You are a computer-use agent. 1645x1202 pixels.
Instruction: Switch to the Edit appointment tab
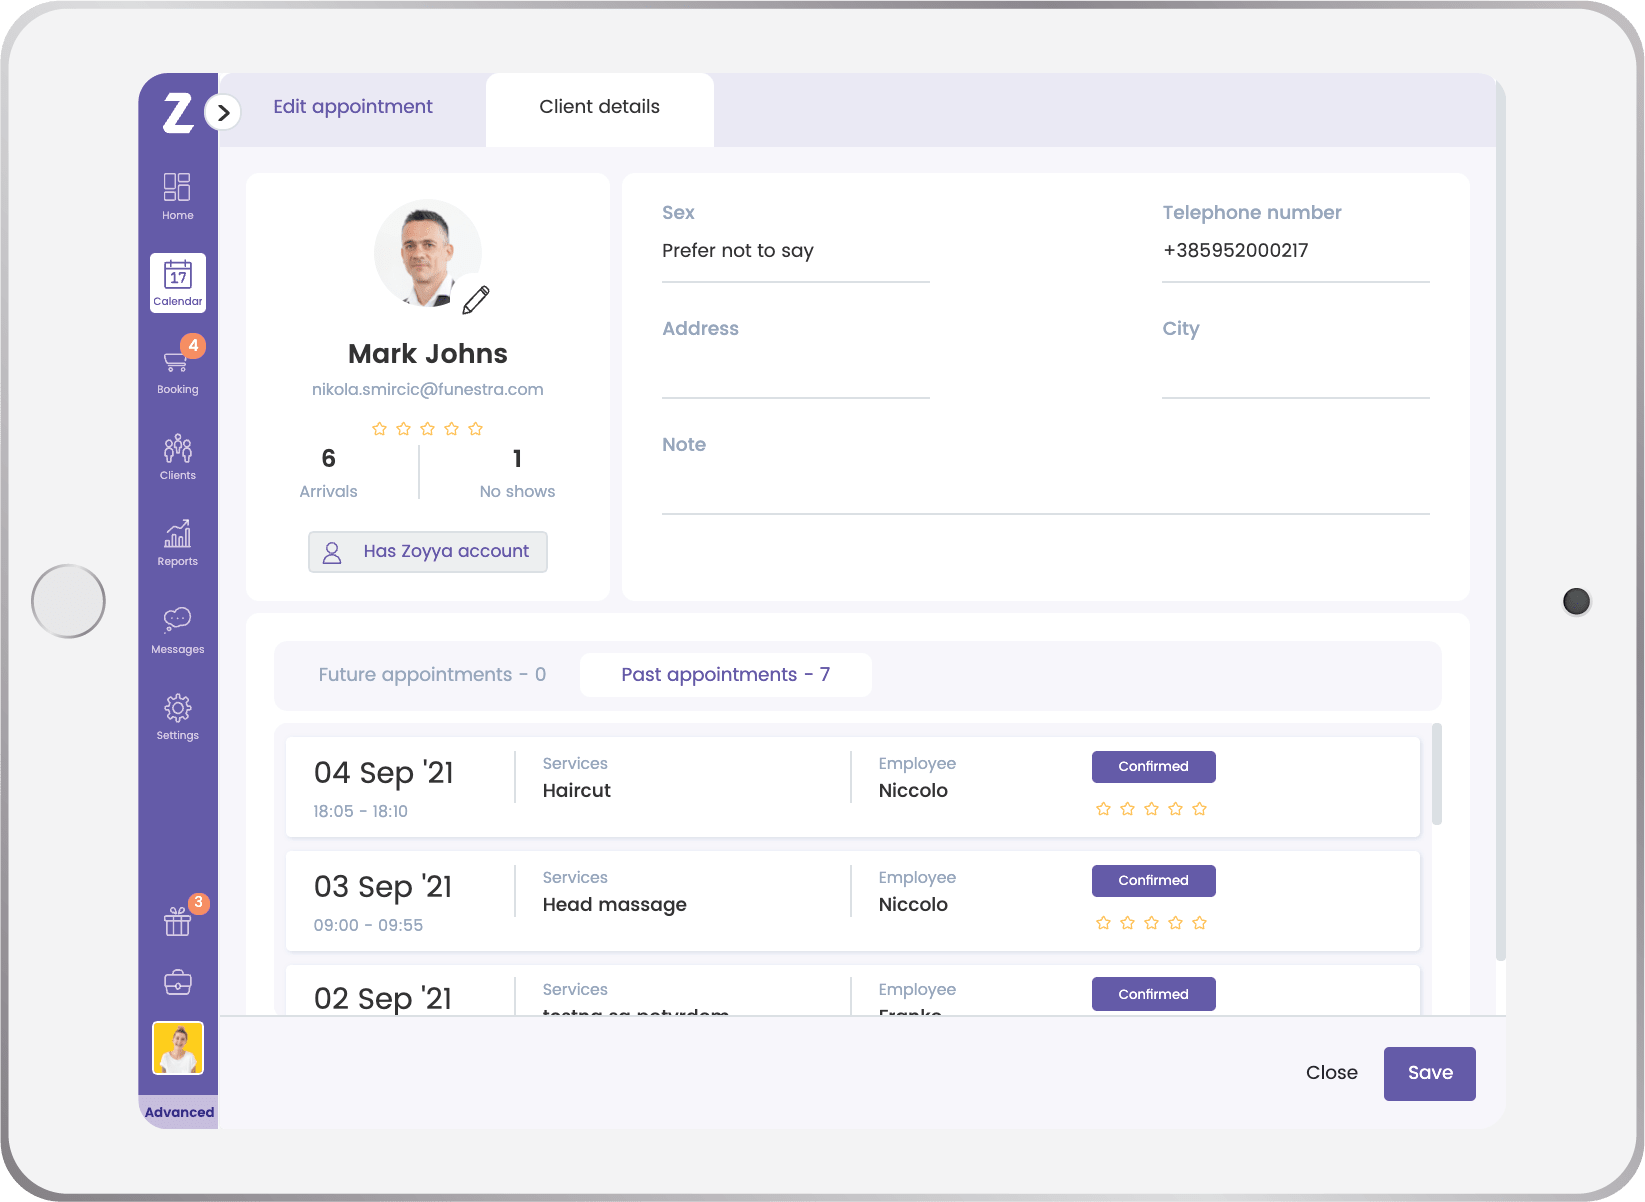click(x=353, y=106)
